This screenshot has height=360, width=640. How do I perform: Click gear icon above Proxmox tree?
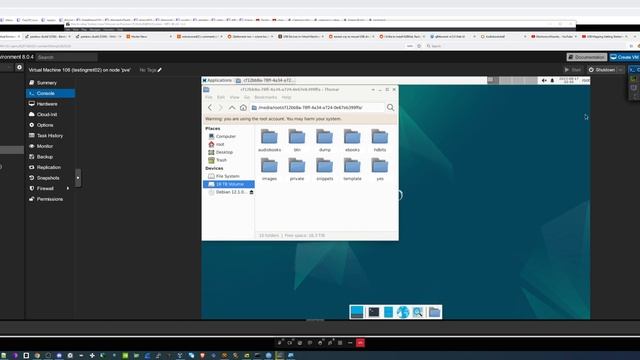click(x=19, y=67)
